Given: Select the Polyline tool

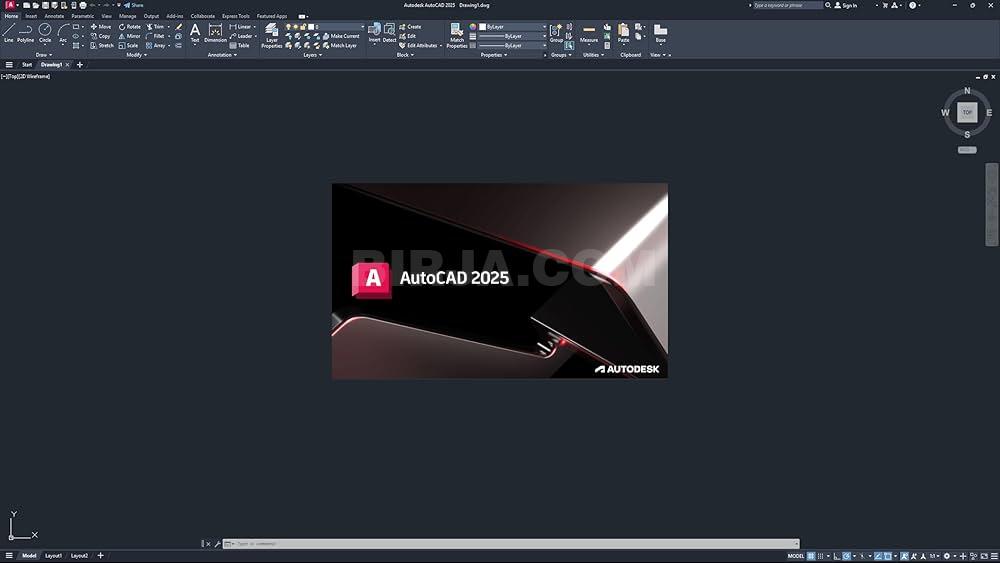Looking at the screenshot, I should pos(25,32).
